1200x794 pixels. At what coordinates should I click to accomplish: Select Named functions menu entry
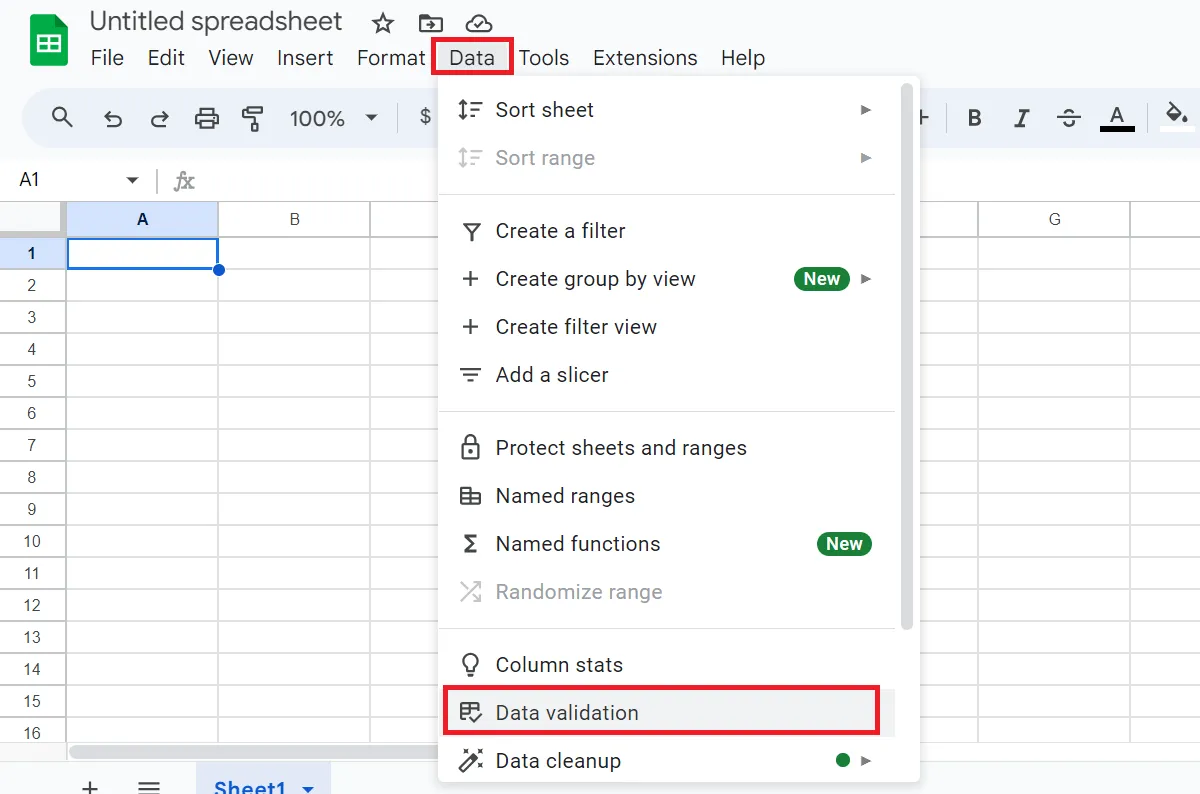click(x=667, y=544)
